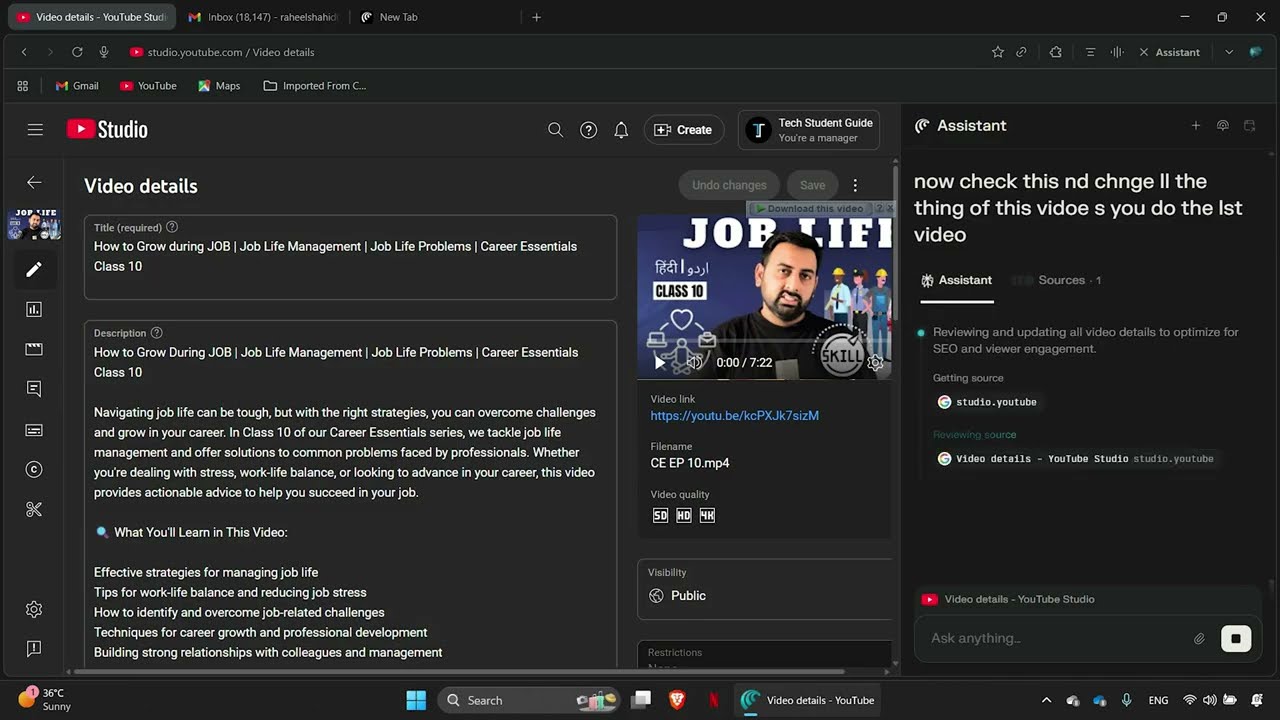Open the browser apps grid icon
This screenshot has height=720, width=1280.
(23, 86)
